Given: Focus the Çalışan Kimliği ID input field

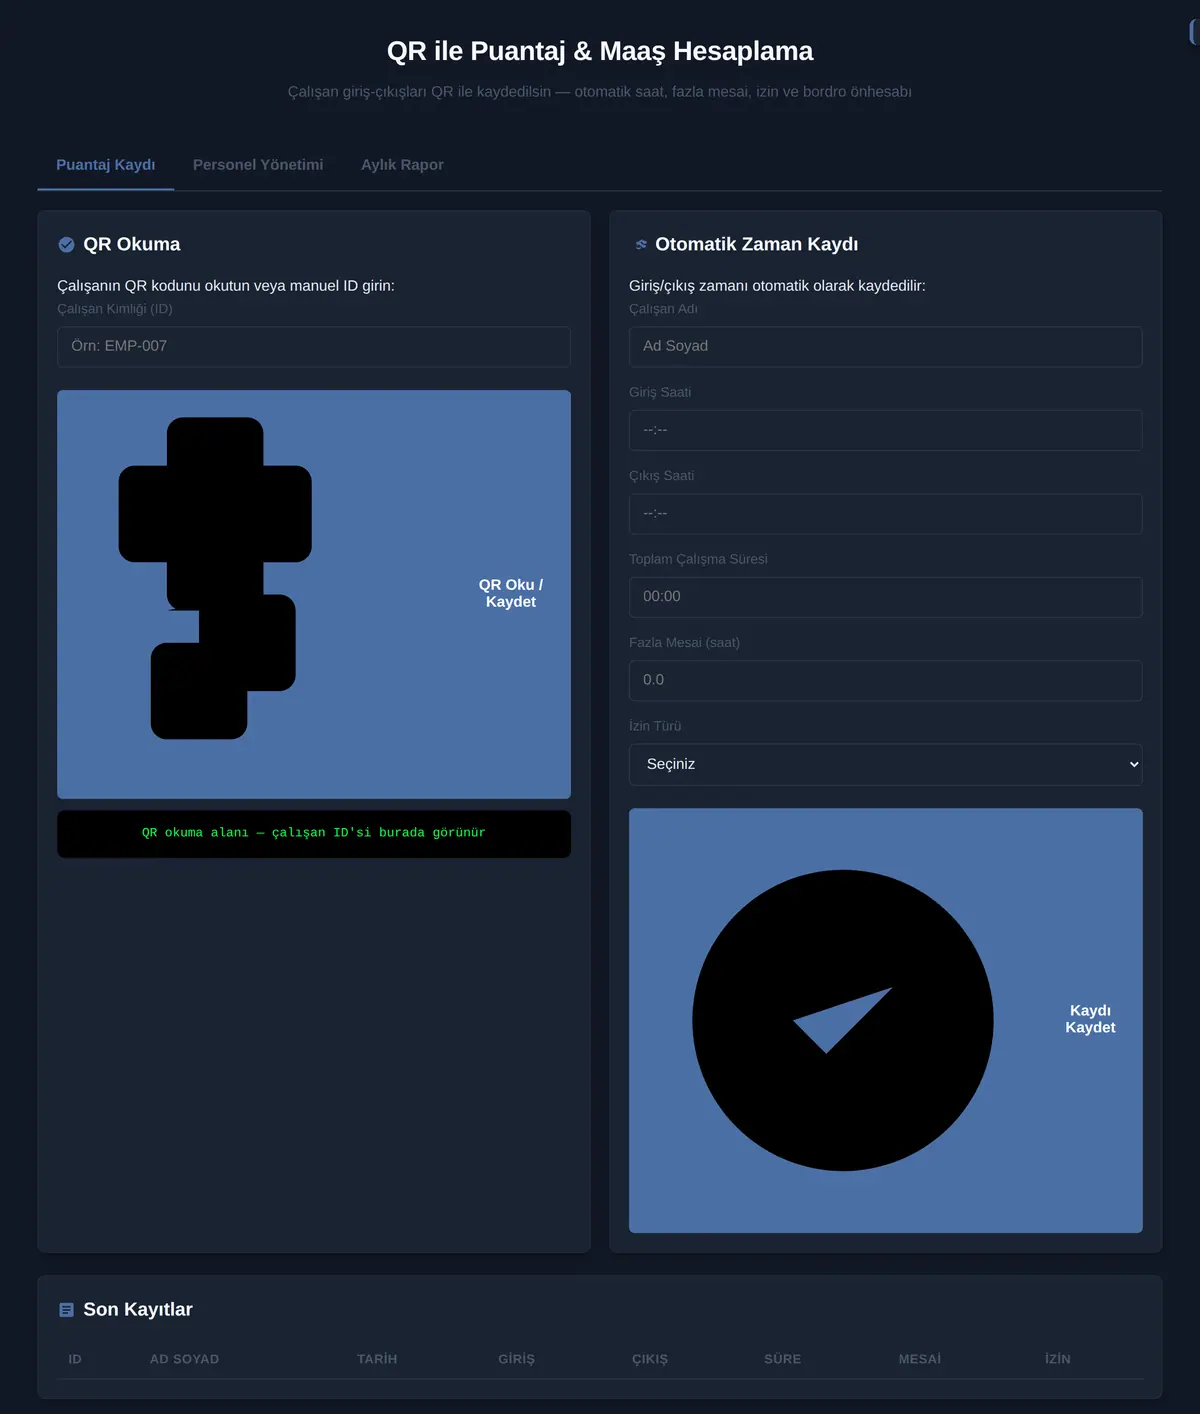Looking at the screenshot, I should (x=314, y=346).
